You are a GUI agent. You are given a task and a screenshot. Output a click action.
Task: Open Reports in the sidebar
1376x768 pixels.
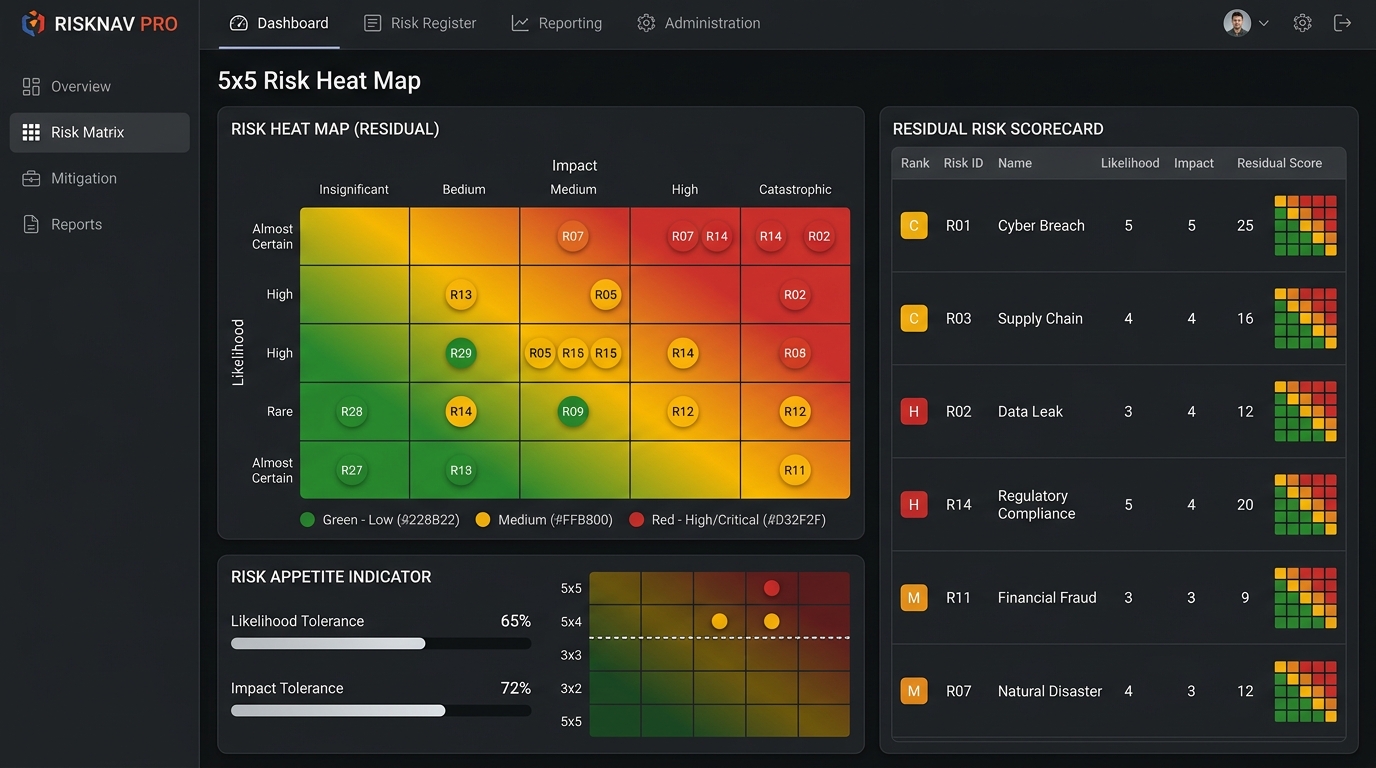click(x=99, y=224)
